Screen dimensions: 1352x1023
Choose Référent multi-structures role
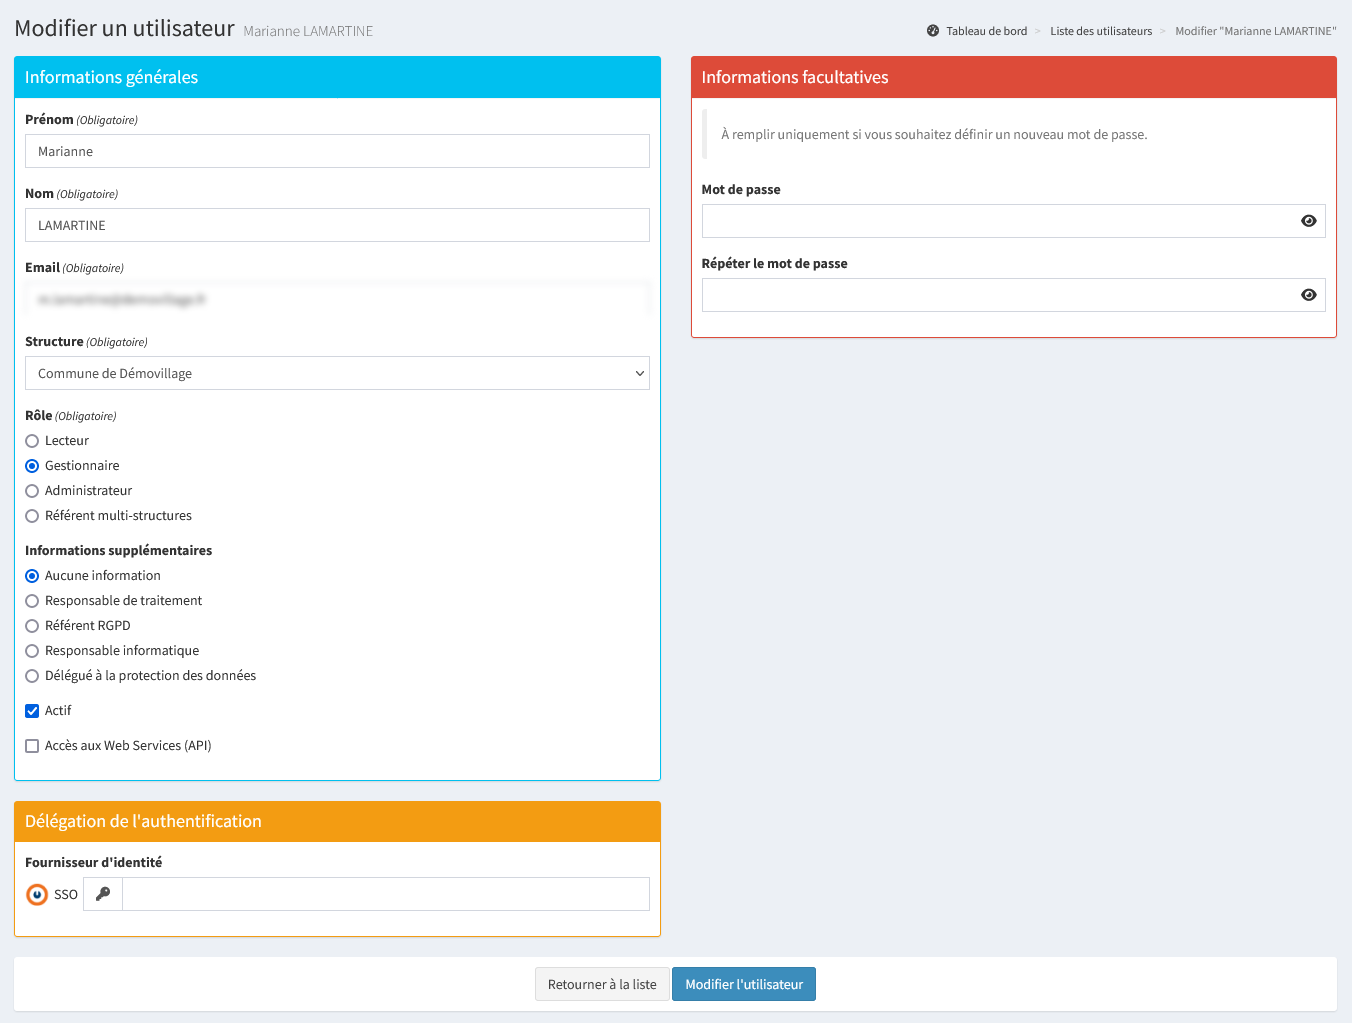32,516
